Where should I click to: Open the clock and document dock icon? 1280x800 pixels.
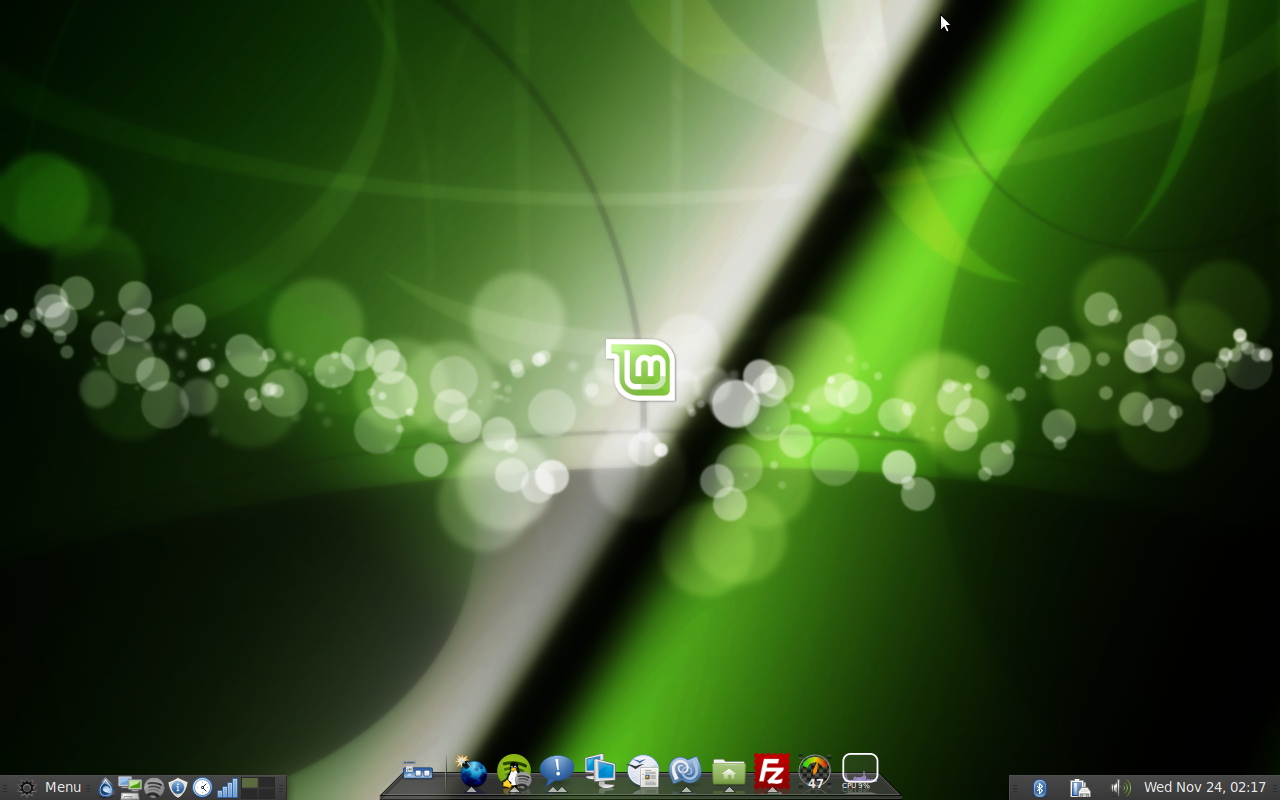[643, 771]
